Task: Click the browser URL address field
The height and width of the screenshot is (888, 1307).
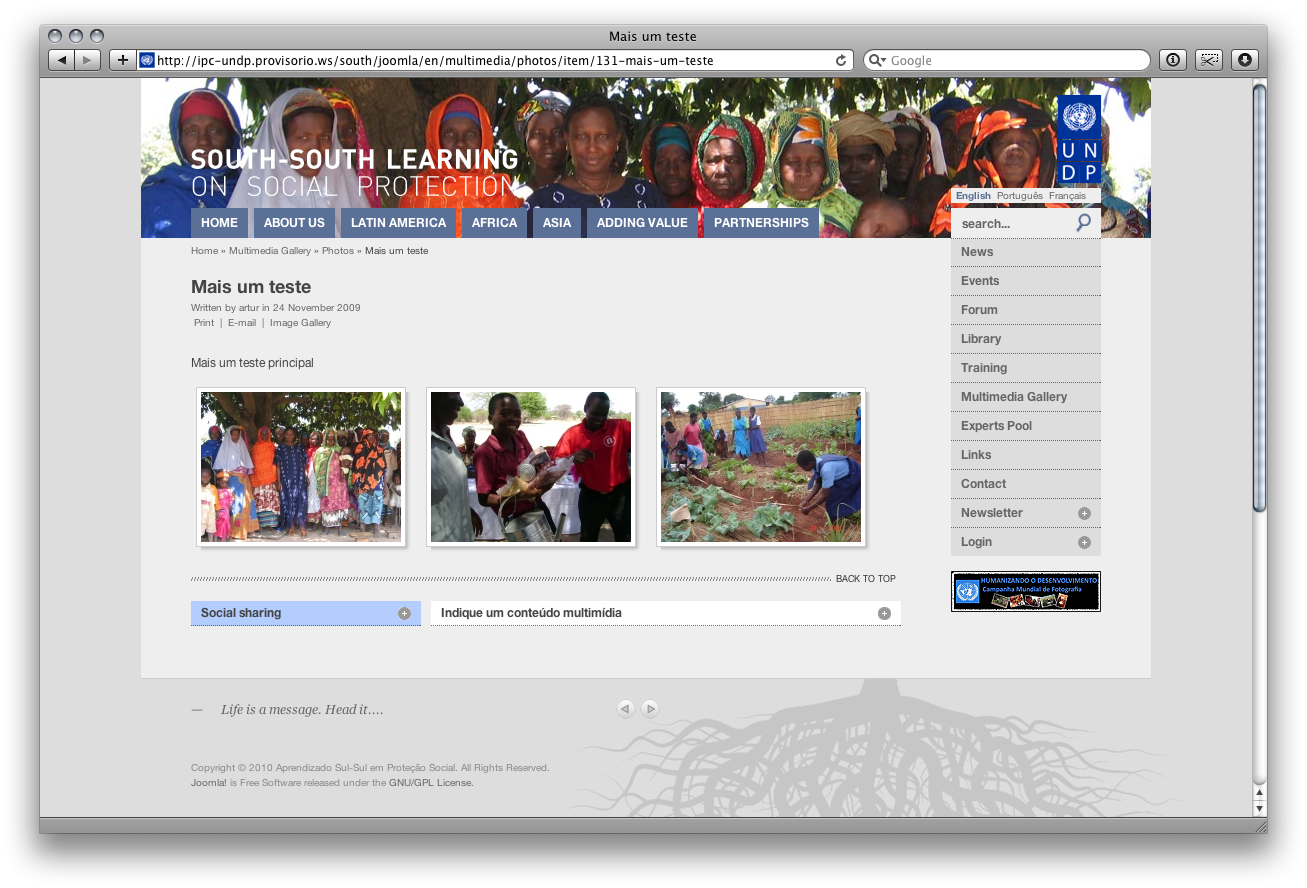Action: 495,60
